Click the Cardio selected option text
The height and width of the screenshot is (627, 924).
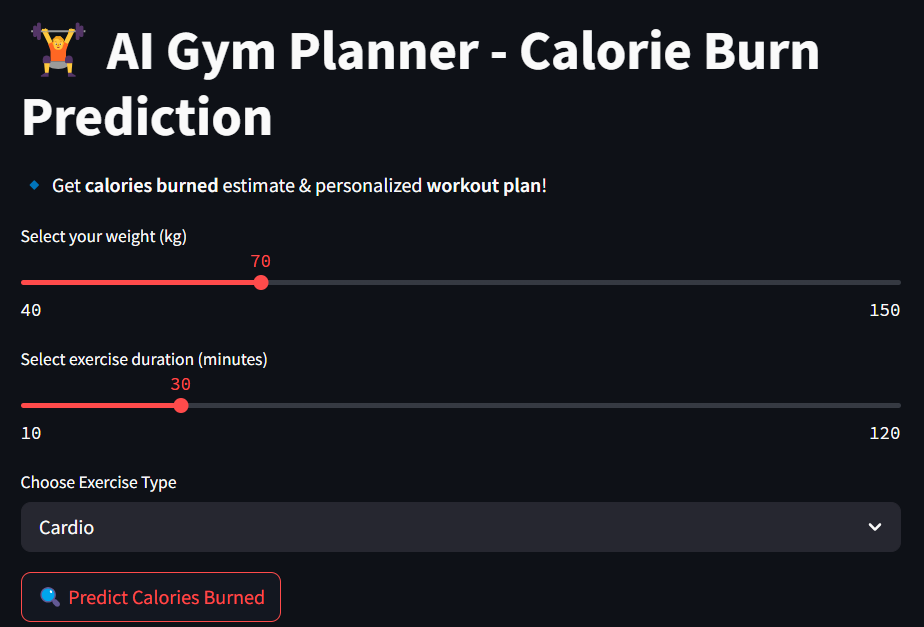(x=67, y=527)
